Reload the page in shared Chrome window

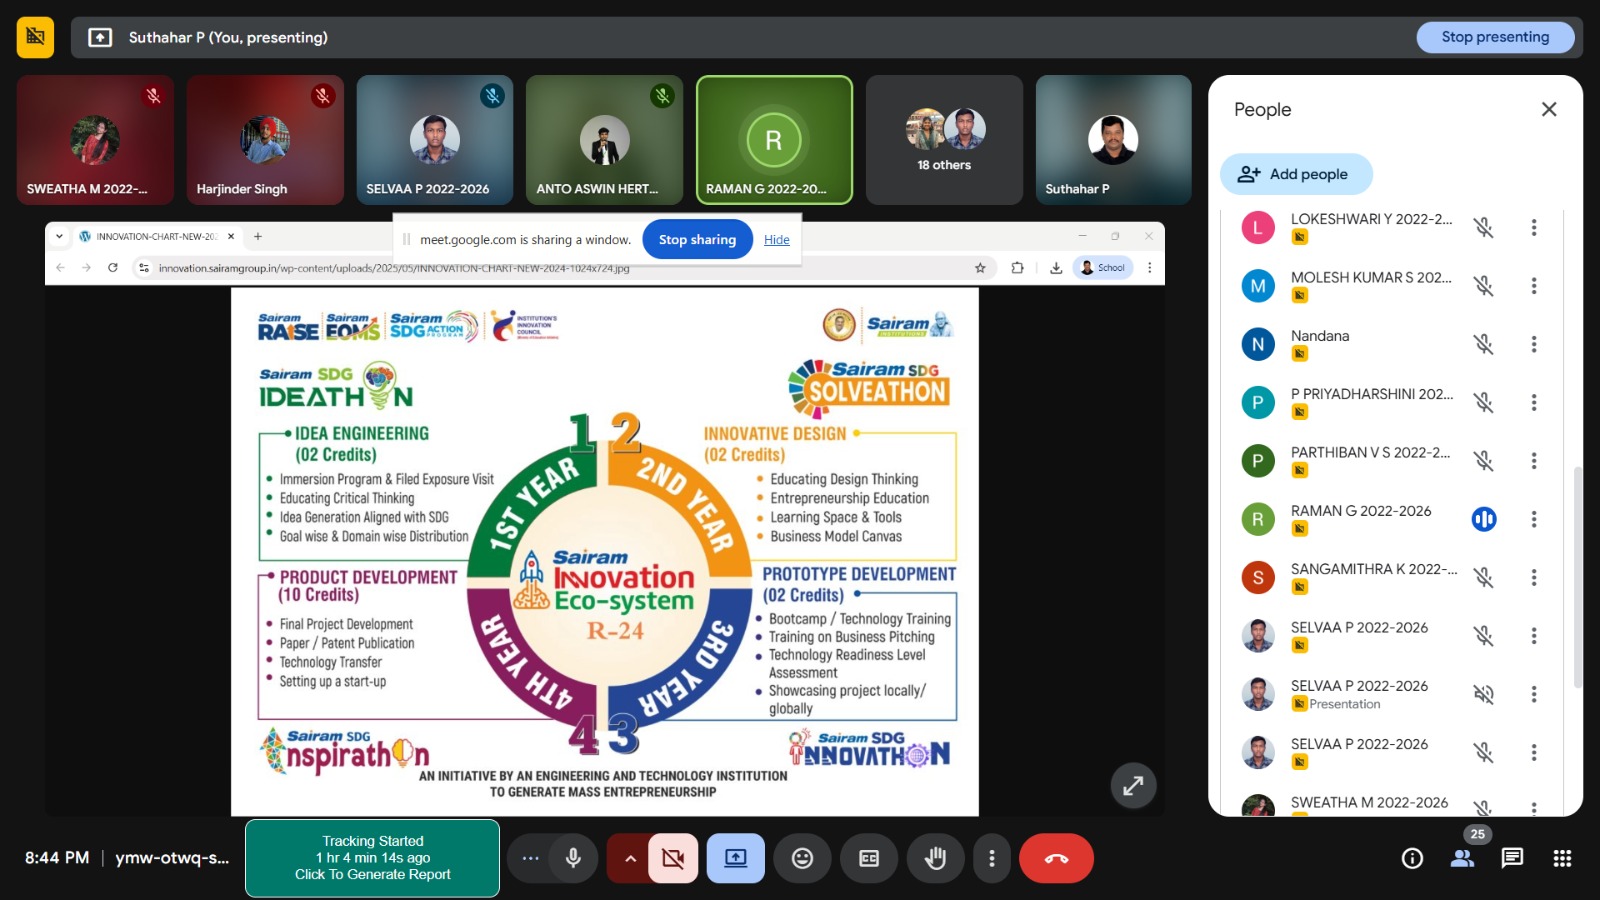(113, 268)
